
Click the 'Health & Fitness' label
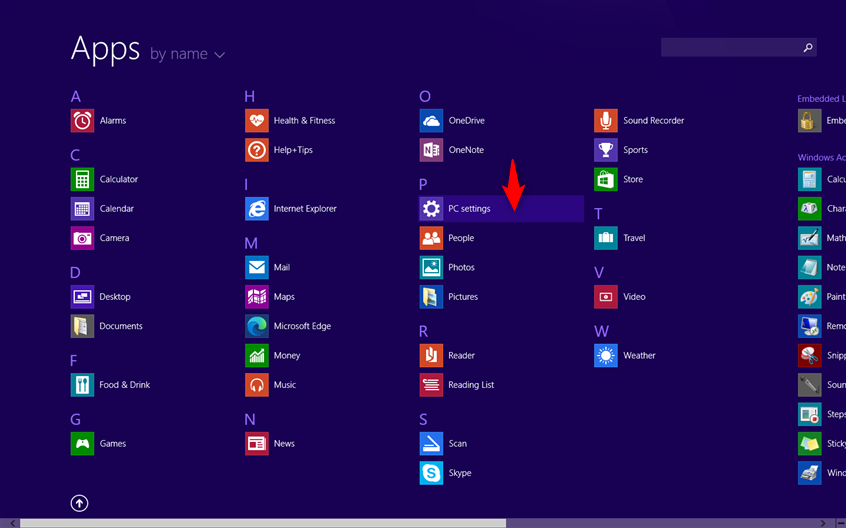click(x=304, y=121)
